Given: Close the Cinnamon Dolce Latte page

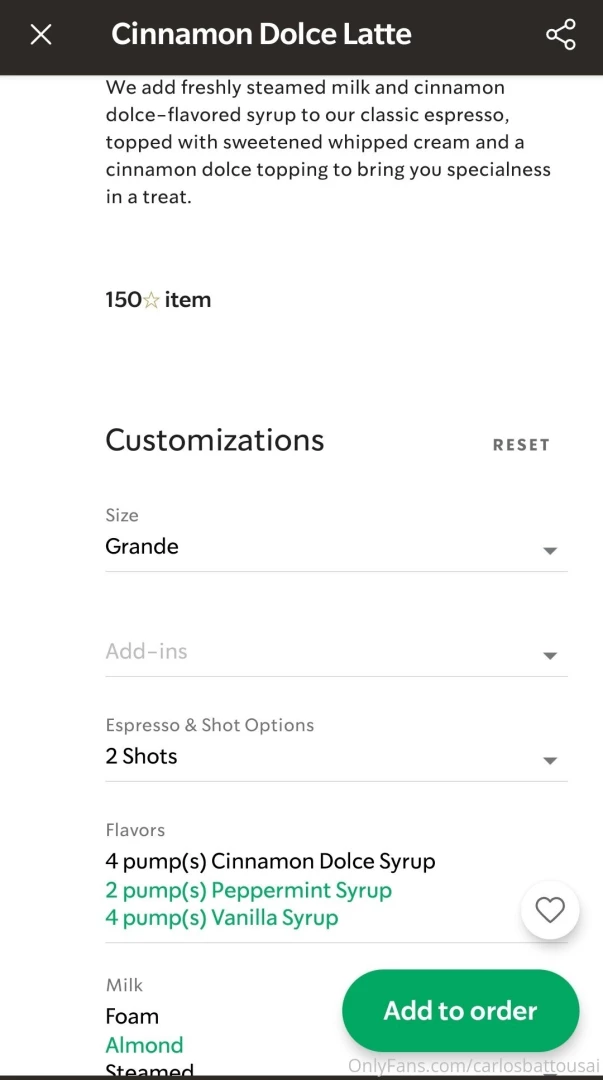Looking at the screenshot, I should point(40,36).
